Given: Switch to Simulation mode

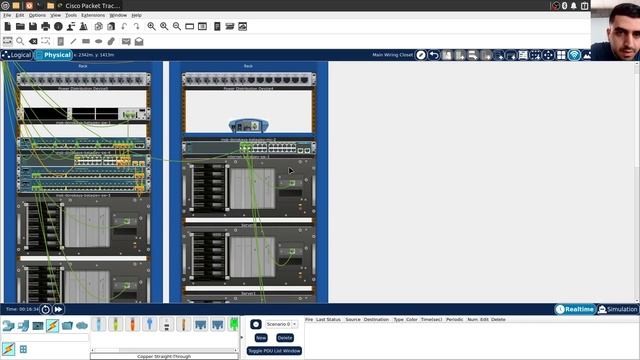Looking at the screenshot, I should tap(617, 309).
